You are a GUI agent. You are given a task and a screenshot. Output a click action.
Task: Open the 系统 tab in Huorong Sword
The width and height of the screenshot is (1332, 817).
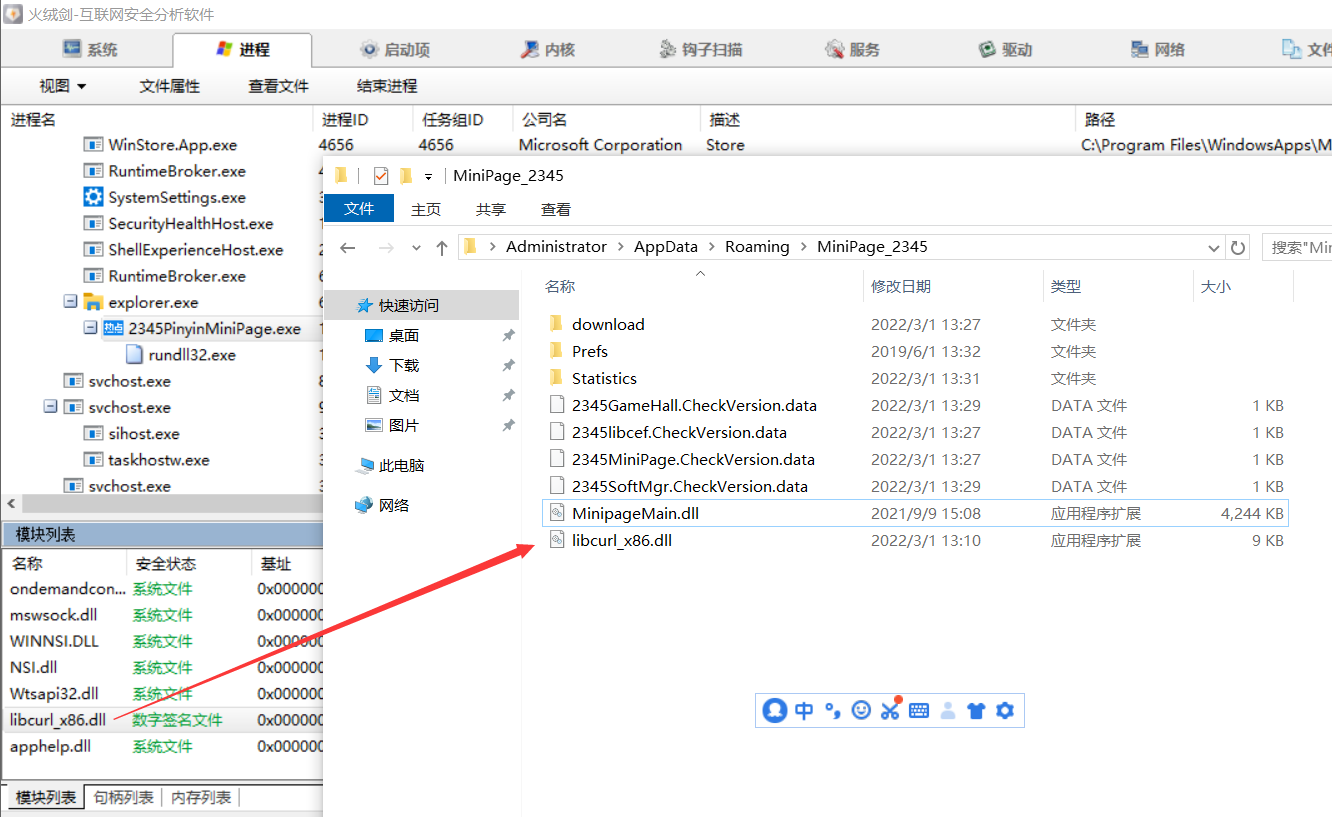(90, 50)
